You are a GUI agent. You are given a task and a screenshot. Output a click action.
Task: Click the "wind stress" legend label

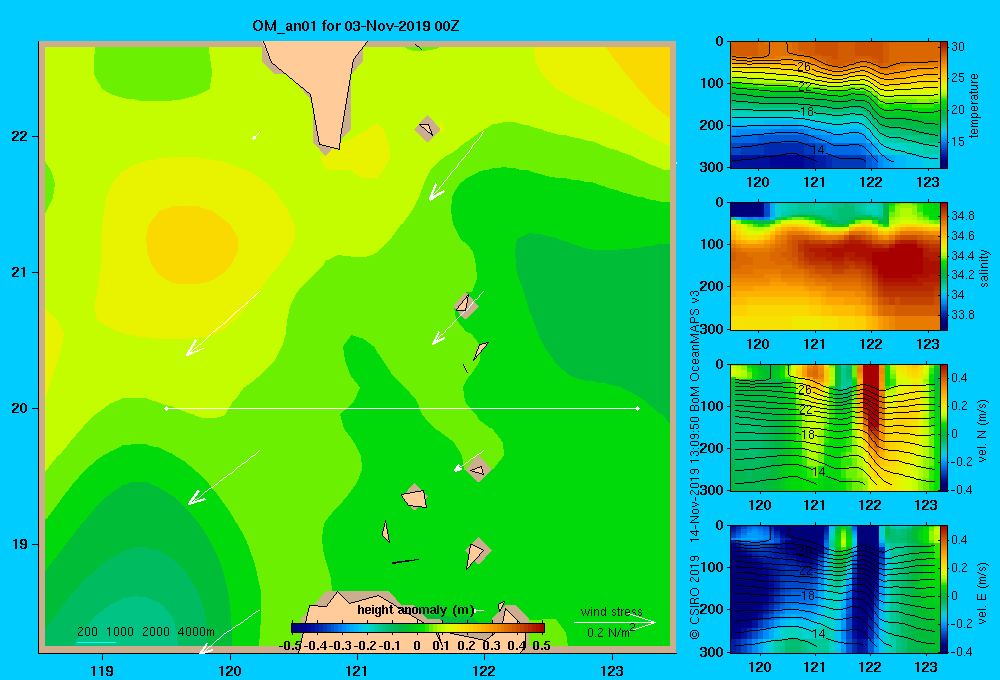tap(612, 611)
